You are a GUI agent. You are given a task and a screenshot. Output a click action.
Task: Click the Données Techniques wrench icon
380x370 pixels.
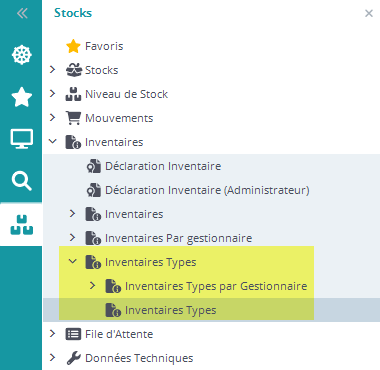(73, 358)
